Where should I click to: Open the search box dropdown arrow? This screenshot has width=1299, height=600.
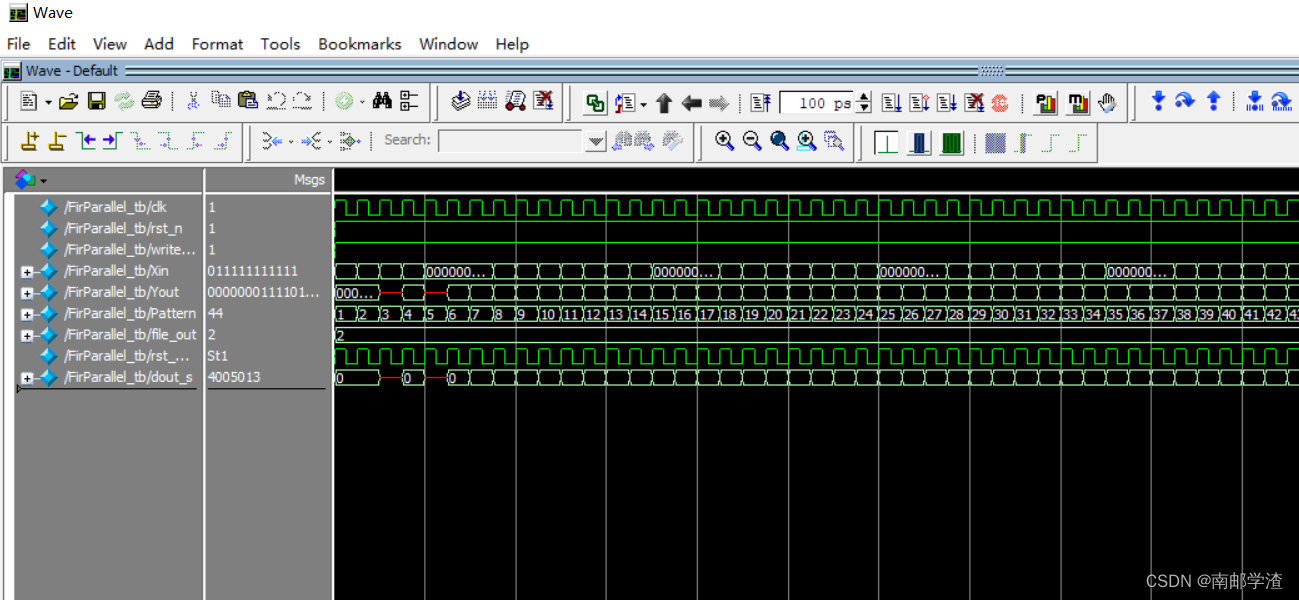pyautogui.click(x=596, y=142)
